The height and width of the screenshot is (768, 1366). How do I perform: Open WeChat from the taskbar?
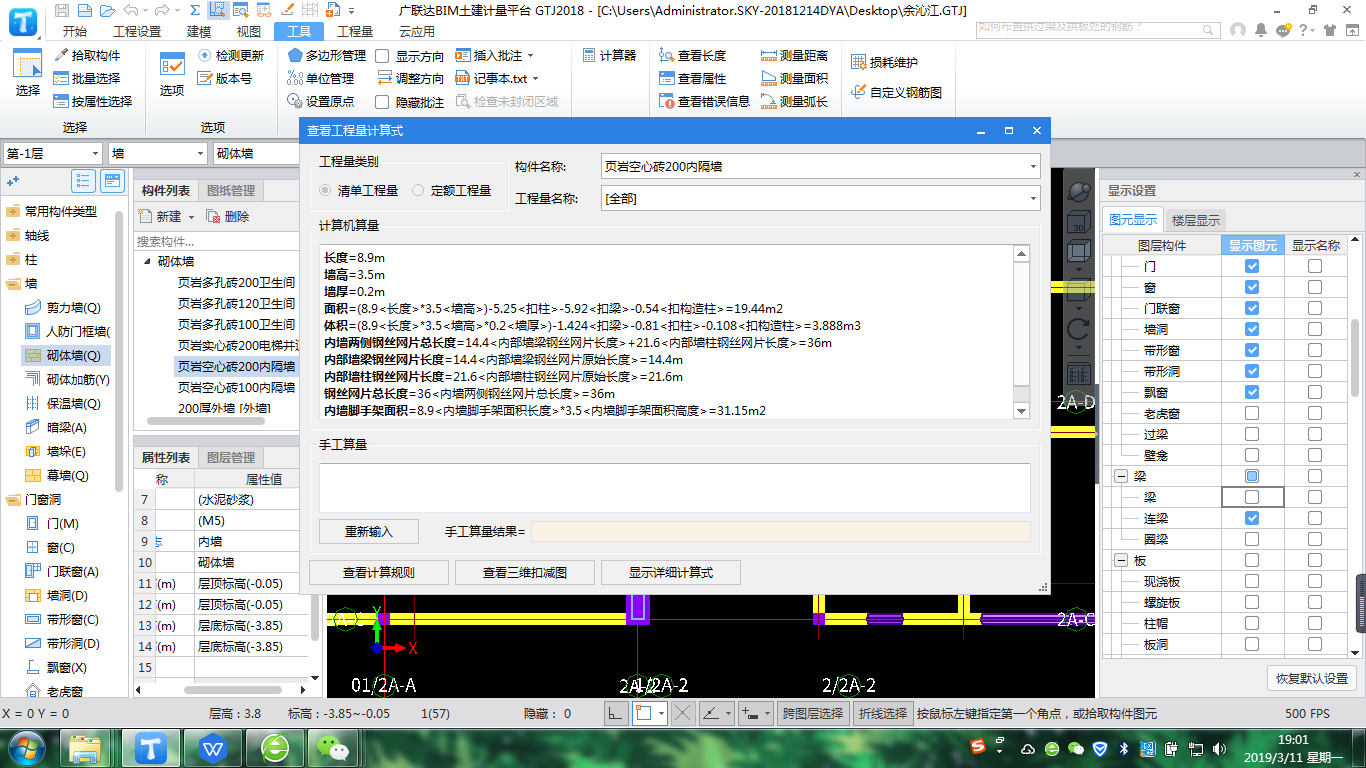331,747
